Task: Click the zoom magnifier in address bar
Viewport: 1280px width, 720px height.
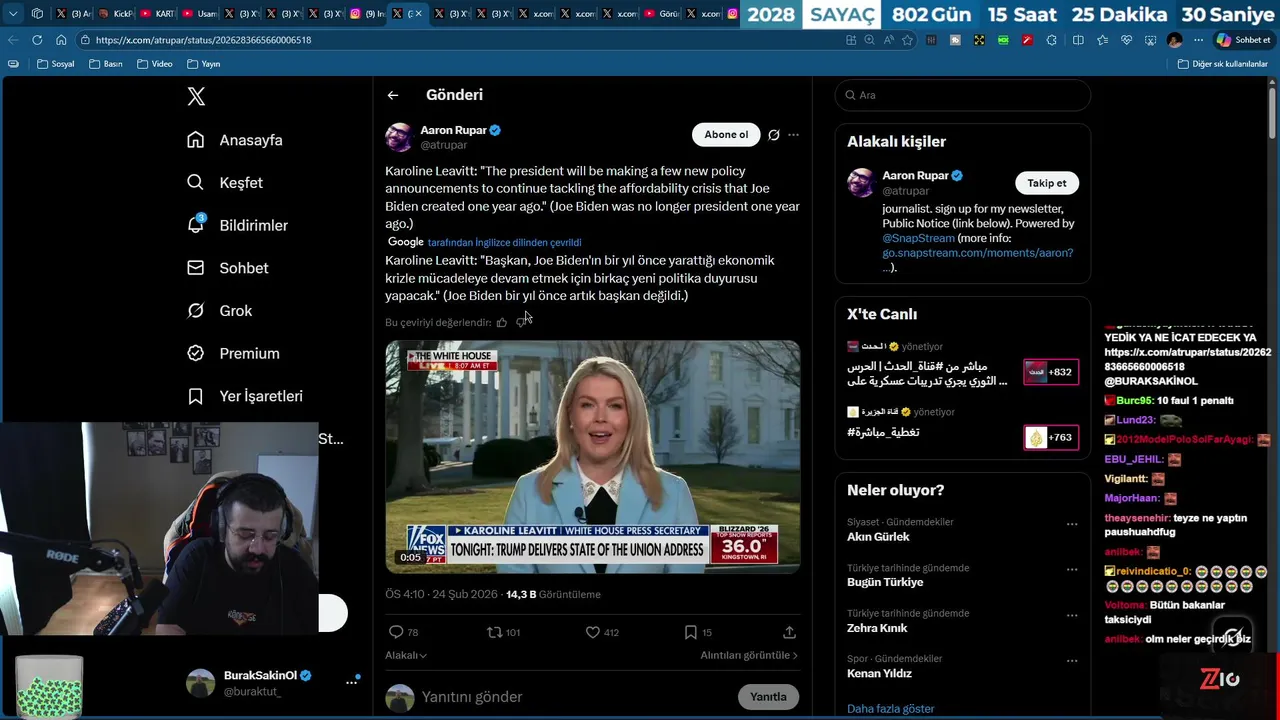Action: (x=869, y=40)
